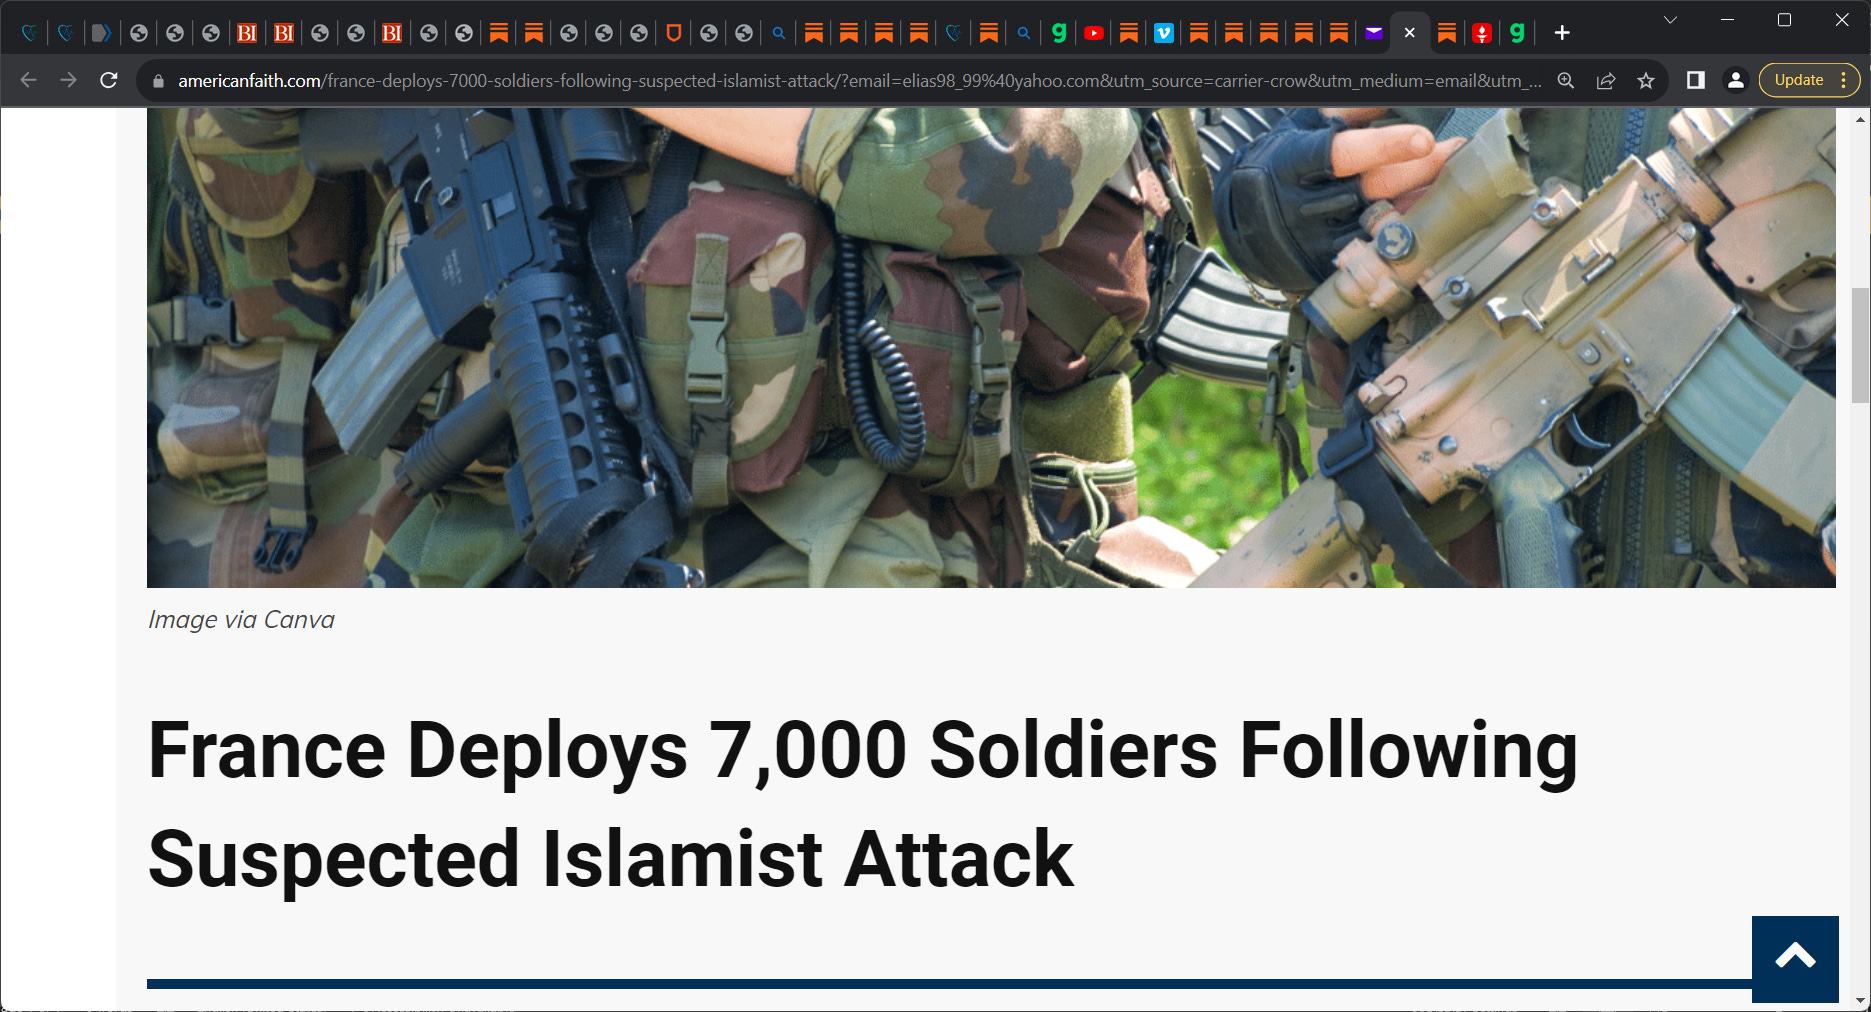Image resolution: width=1871 pixels, height=1012 pixels.
Task: Open a new tab with the plus button
Action: pyautogui.click(x=1562, y=33)
